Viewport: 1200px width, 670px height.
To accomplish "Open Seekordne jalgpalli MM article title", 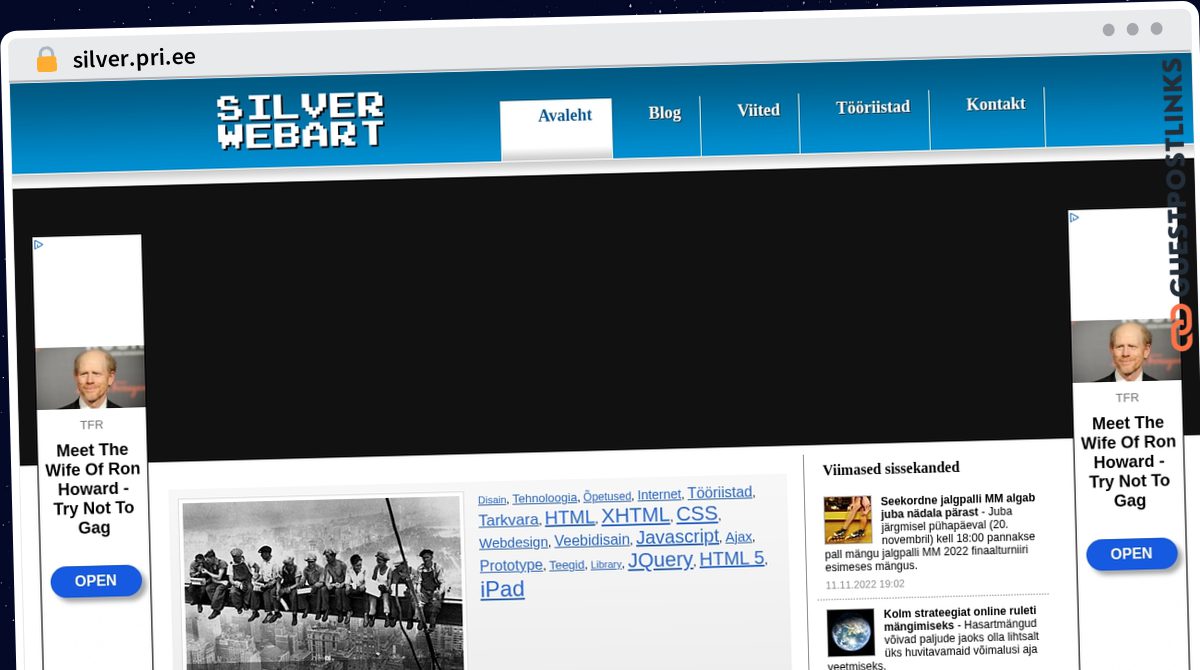I will 957,505.
